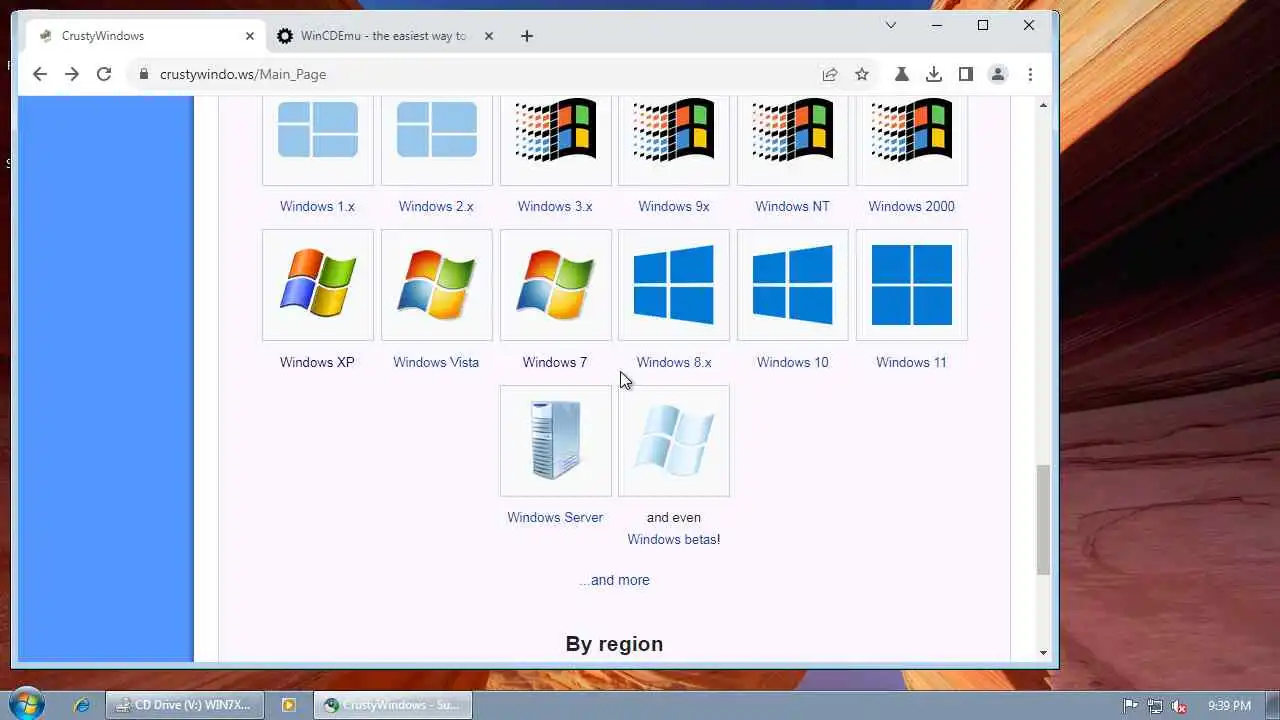Click the Windows 8.x logo image
Viewport: 1280px width, 720px height.
point(674,285)
